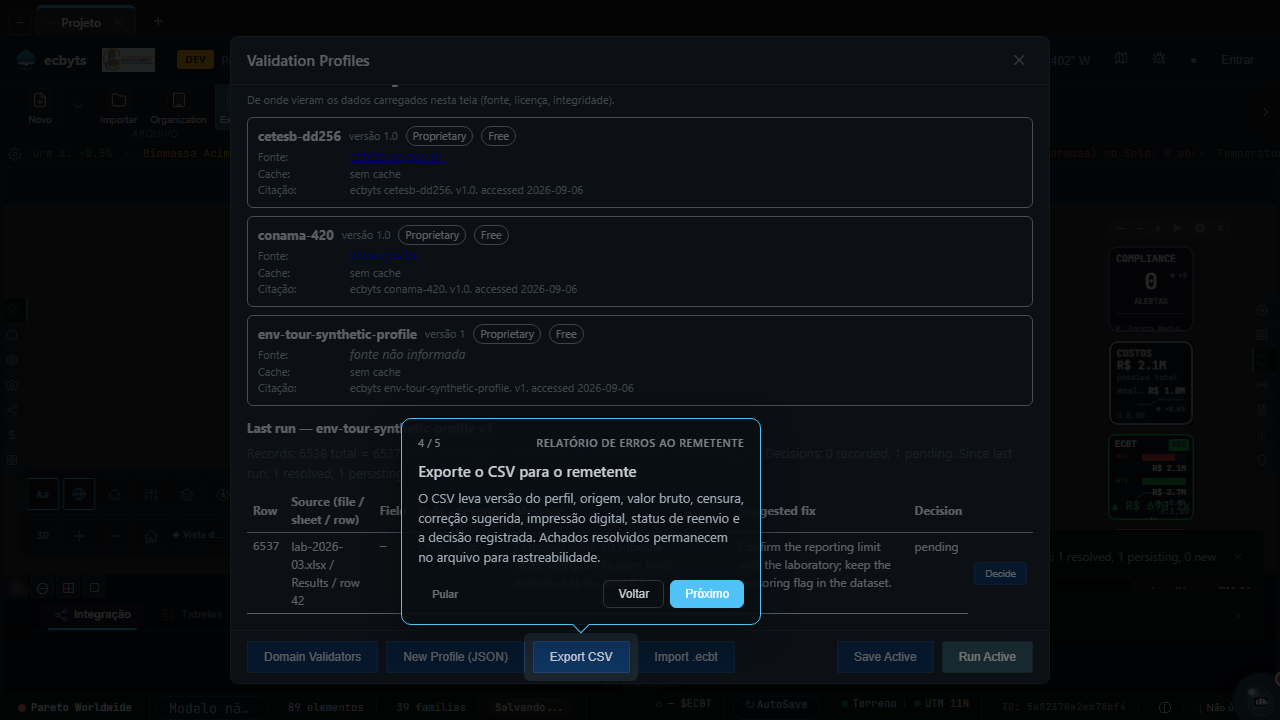Click the Proprietary badge of env-tour-synthetic-profile

507,334
